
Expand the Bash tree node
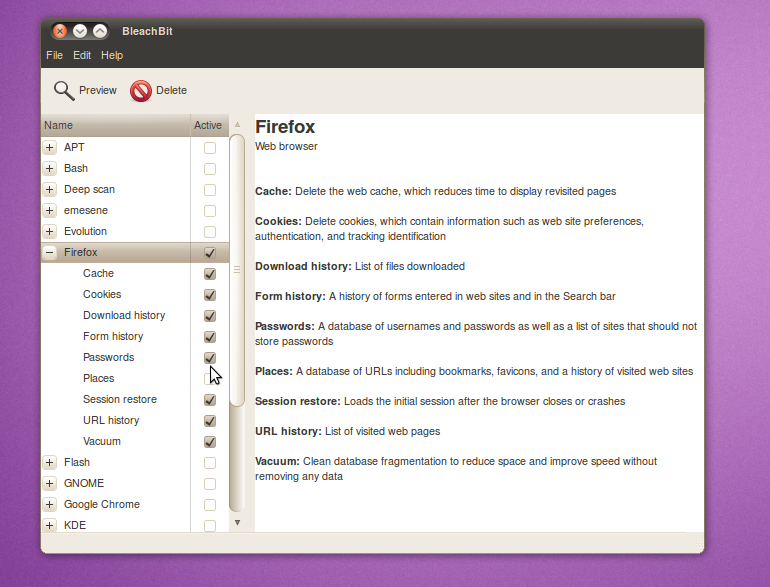49,168
